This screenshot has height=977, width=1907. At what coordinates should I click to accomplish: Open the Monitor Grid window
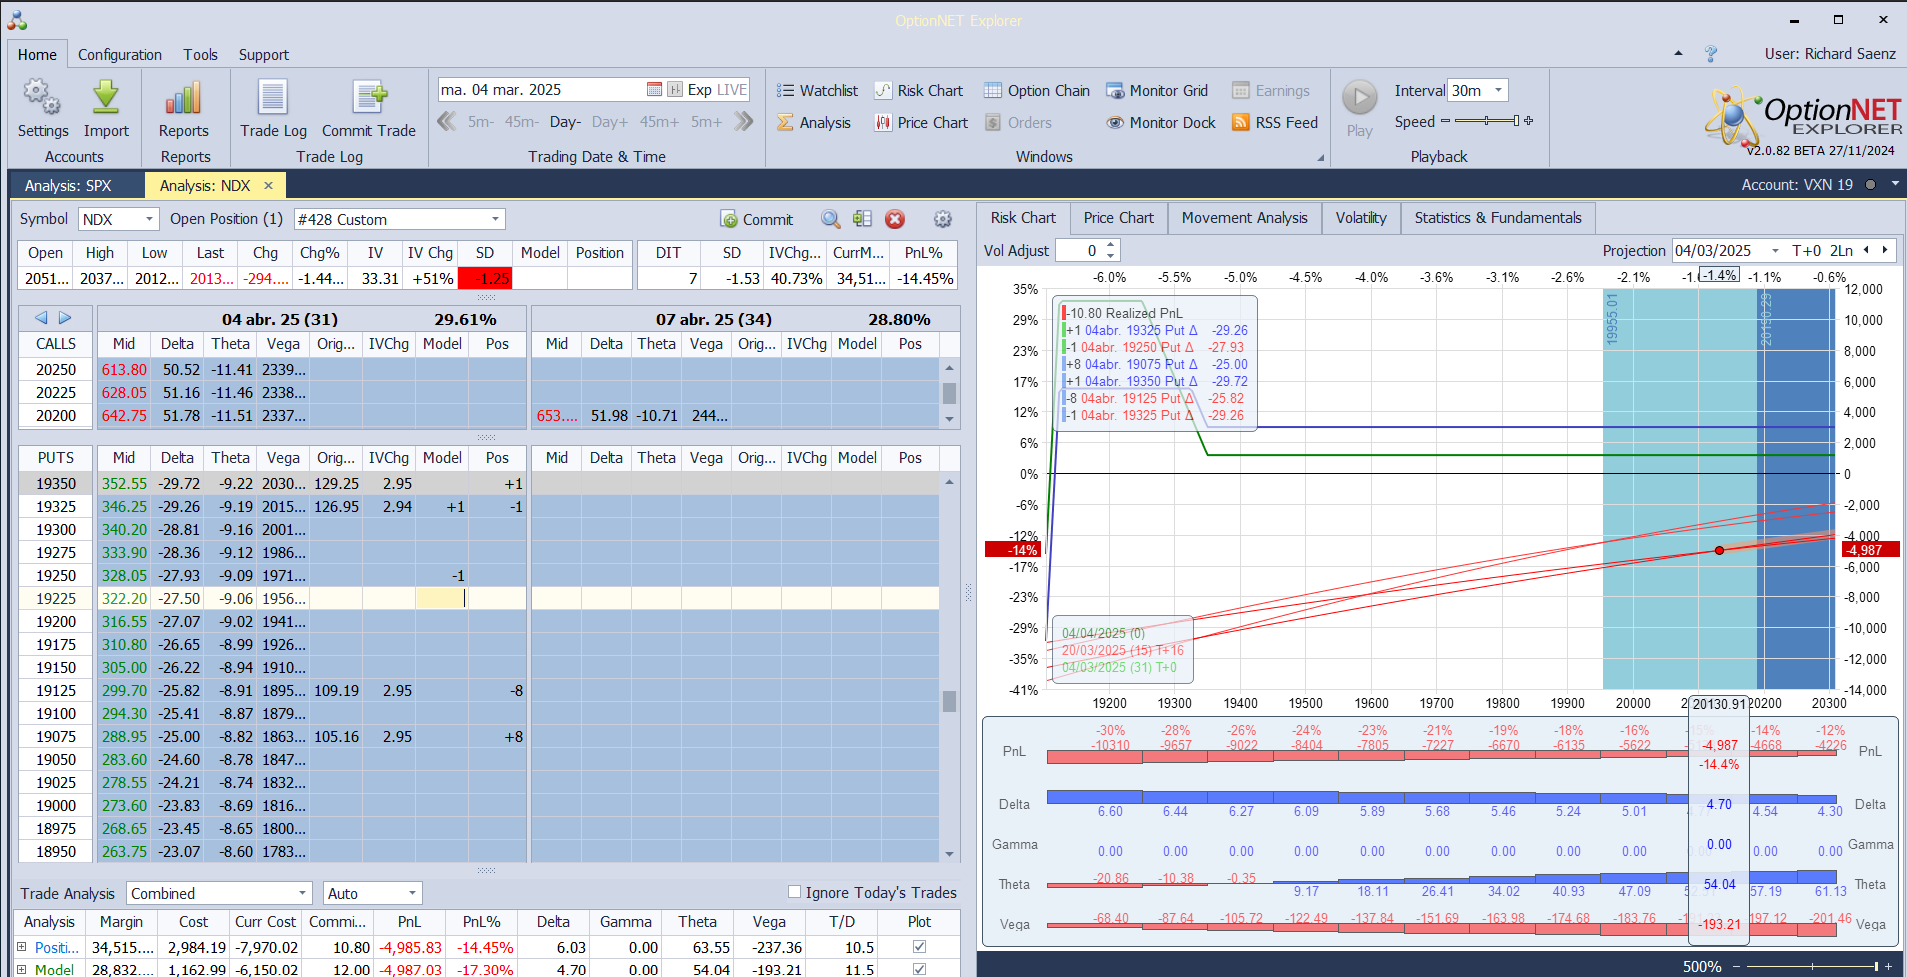1157,90
